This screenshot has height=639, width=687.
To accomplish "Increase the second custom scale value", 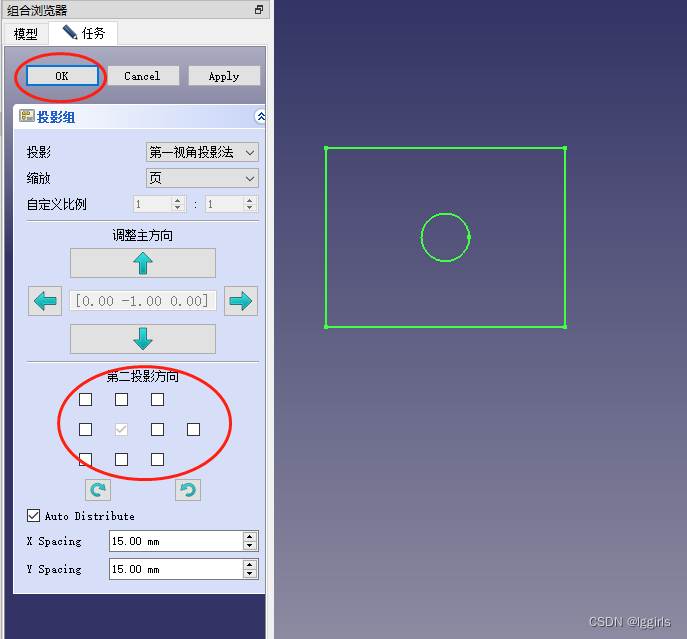I will coord(249,200).
